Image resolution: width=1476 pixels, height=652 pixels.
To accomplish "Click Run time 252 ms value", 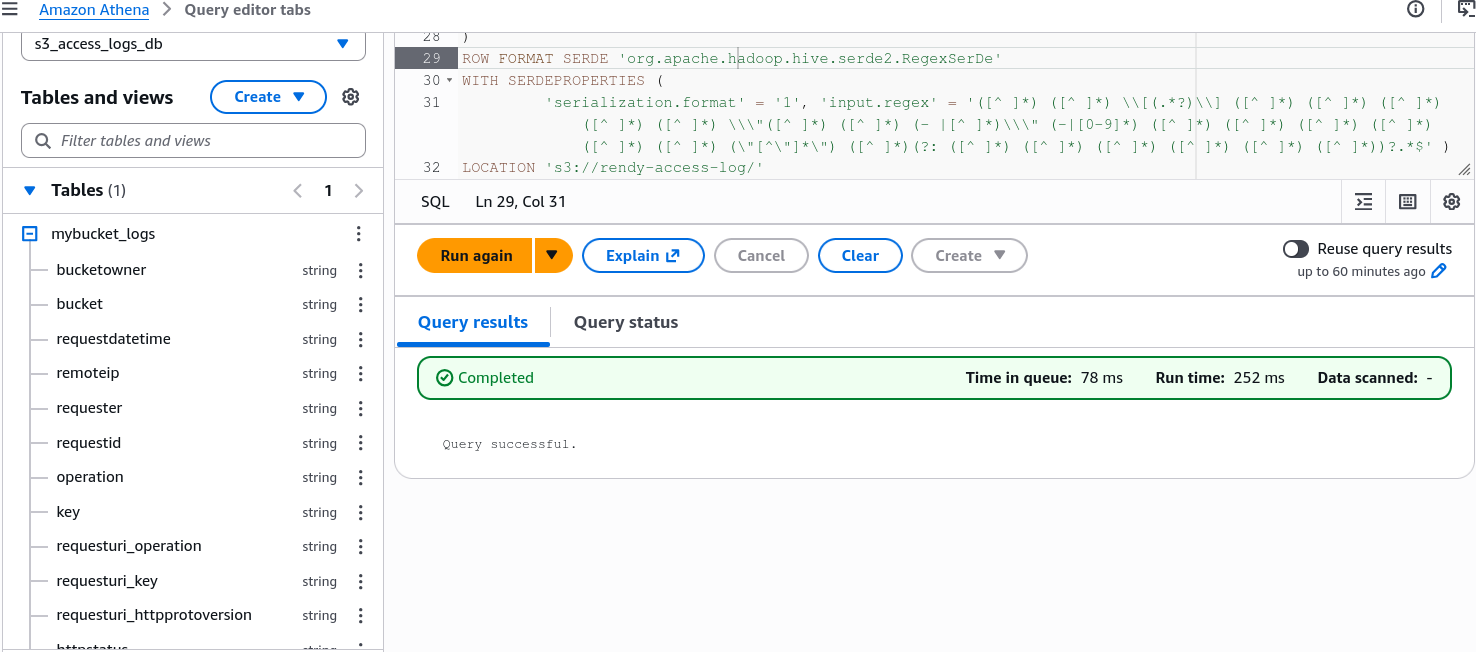I will pos(1260,378).
